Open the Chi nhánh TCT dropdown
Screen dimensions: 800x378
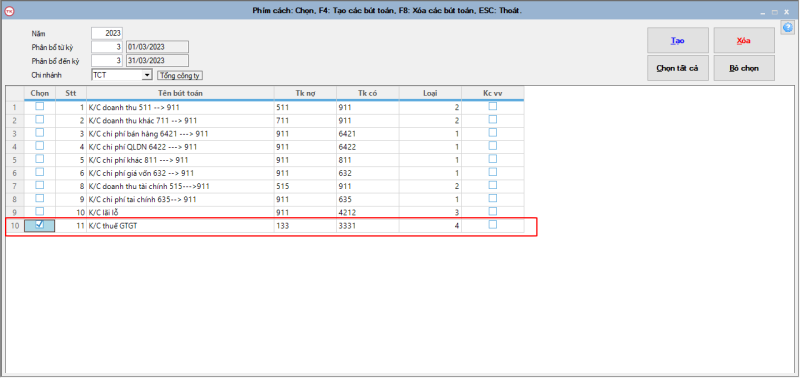[x=147, y=75]
